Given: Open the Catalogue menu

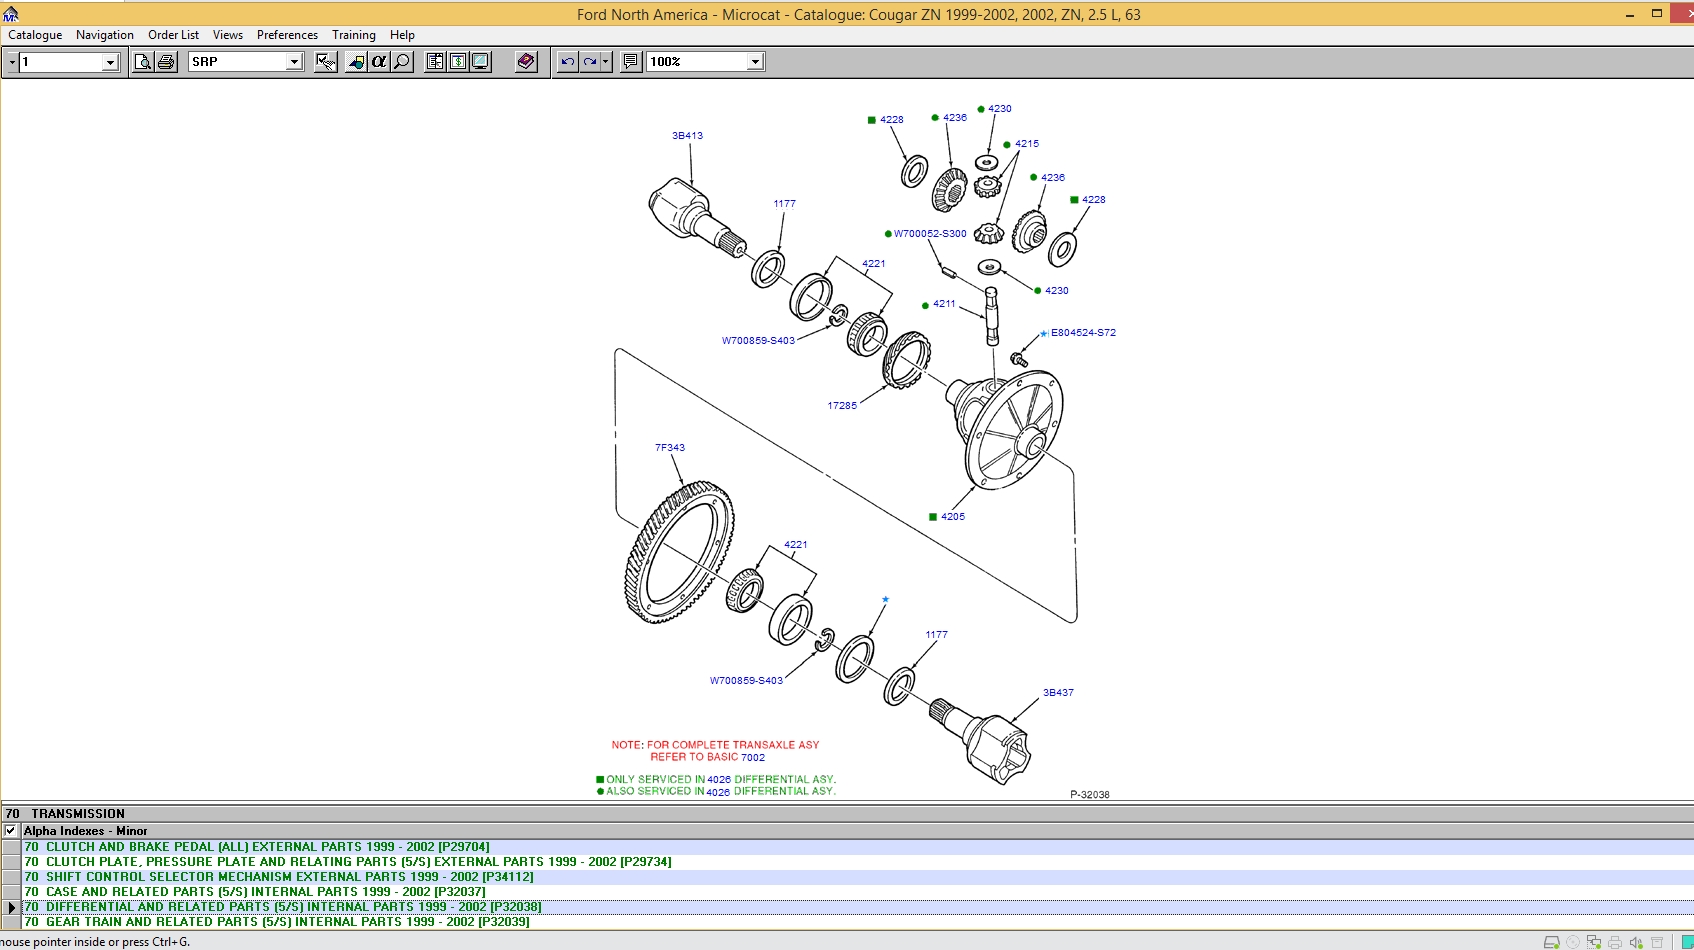Looking at the screenshot, I should [35, 35].
